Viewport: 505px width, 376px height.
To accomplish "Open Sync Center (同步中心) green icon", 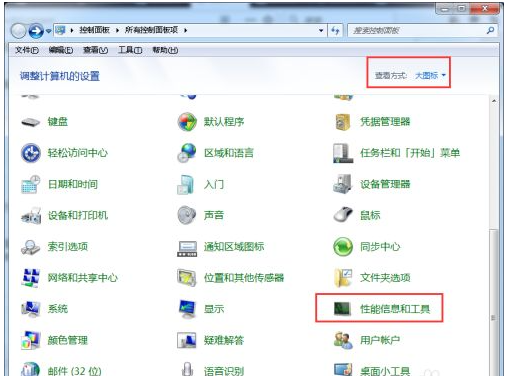I will click(x=343, y=247).
